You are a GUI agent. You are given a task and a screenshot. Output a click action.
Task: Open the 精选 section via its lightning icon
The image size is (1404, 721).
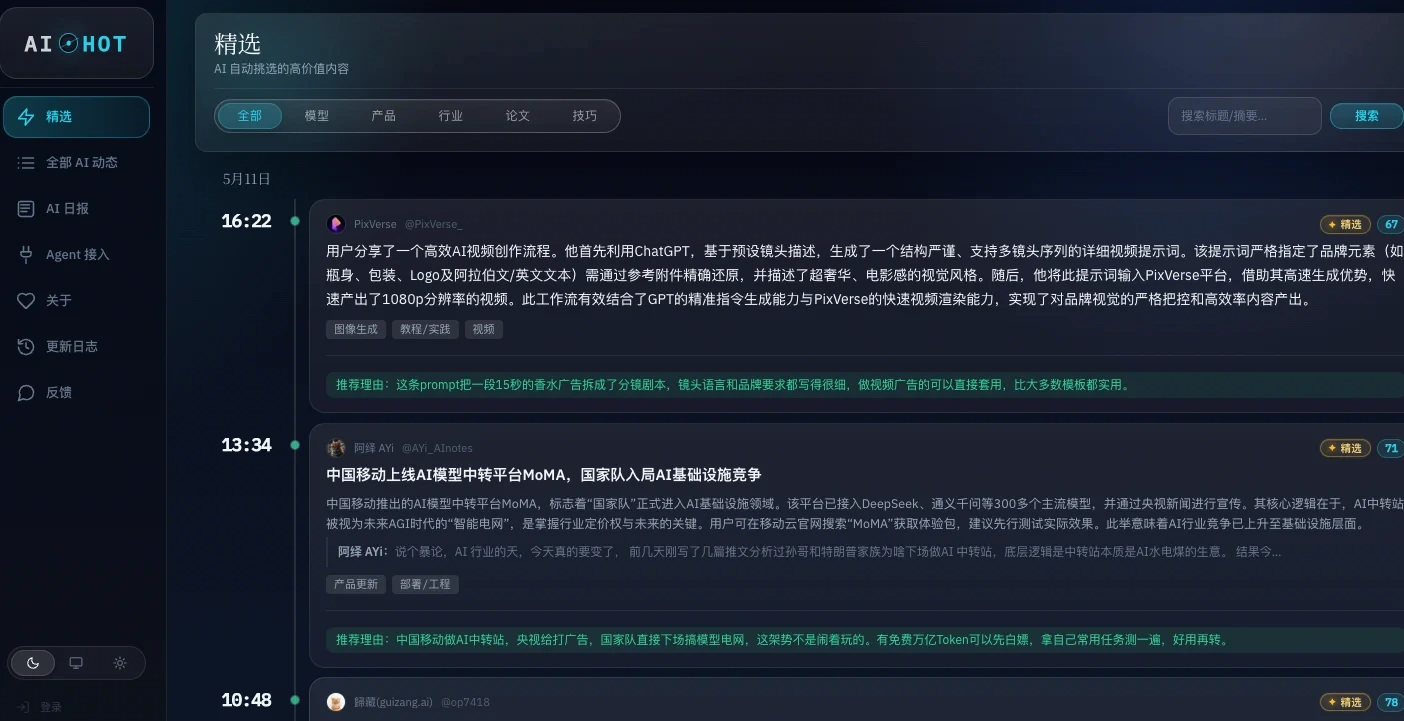(x=26, y=117)
